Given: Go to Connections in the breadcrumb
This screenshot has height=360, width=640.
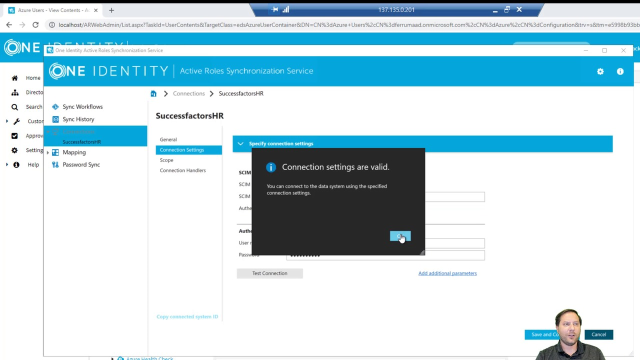Looking at the screenshot, I should pos(189,93).
